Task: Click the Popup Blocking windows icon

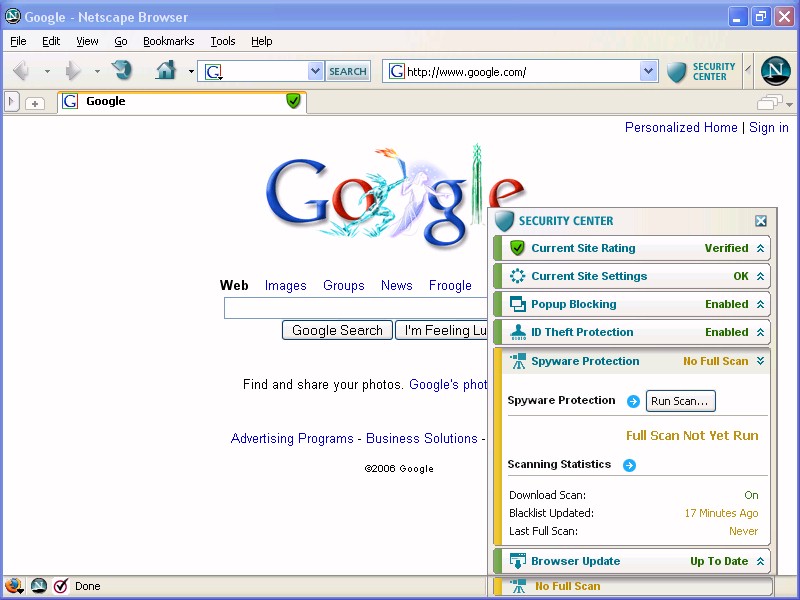Action: point(517,304)
